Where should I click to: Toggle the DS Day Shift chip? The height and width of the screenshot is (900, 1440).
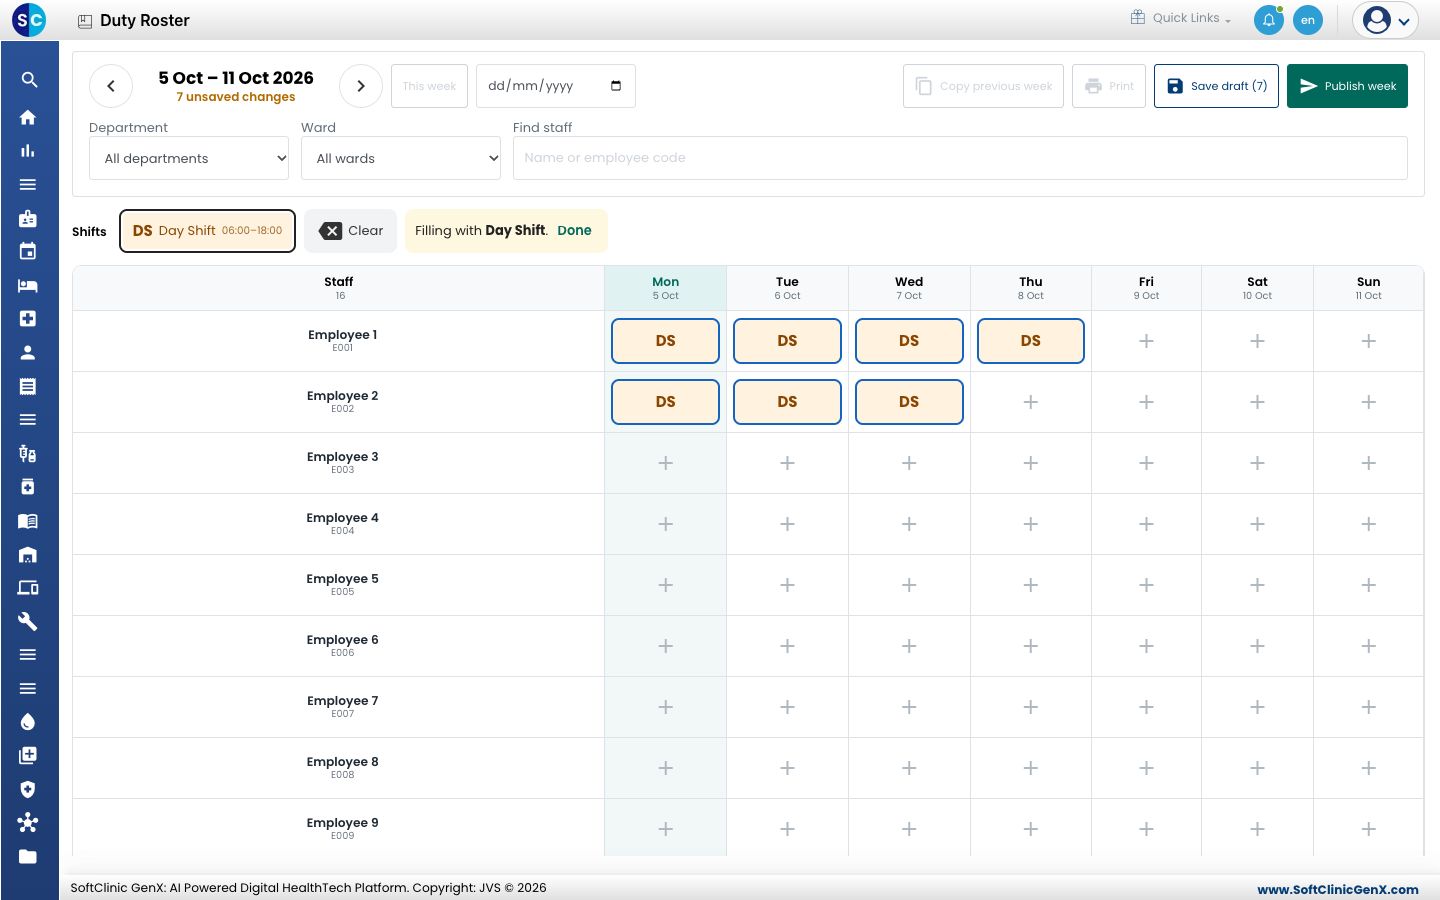coord(207,231)
